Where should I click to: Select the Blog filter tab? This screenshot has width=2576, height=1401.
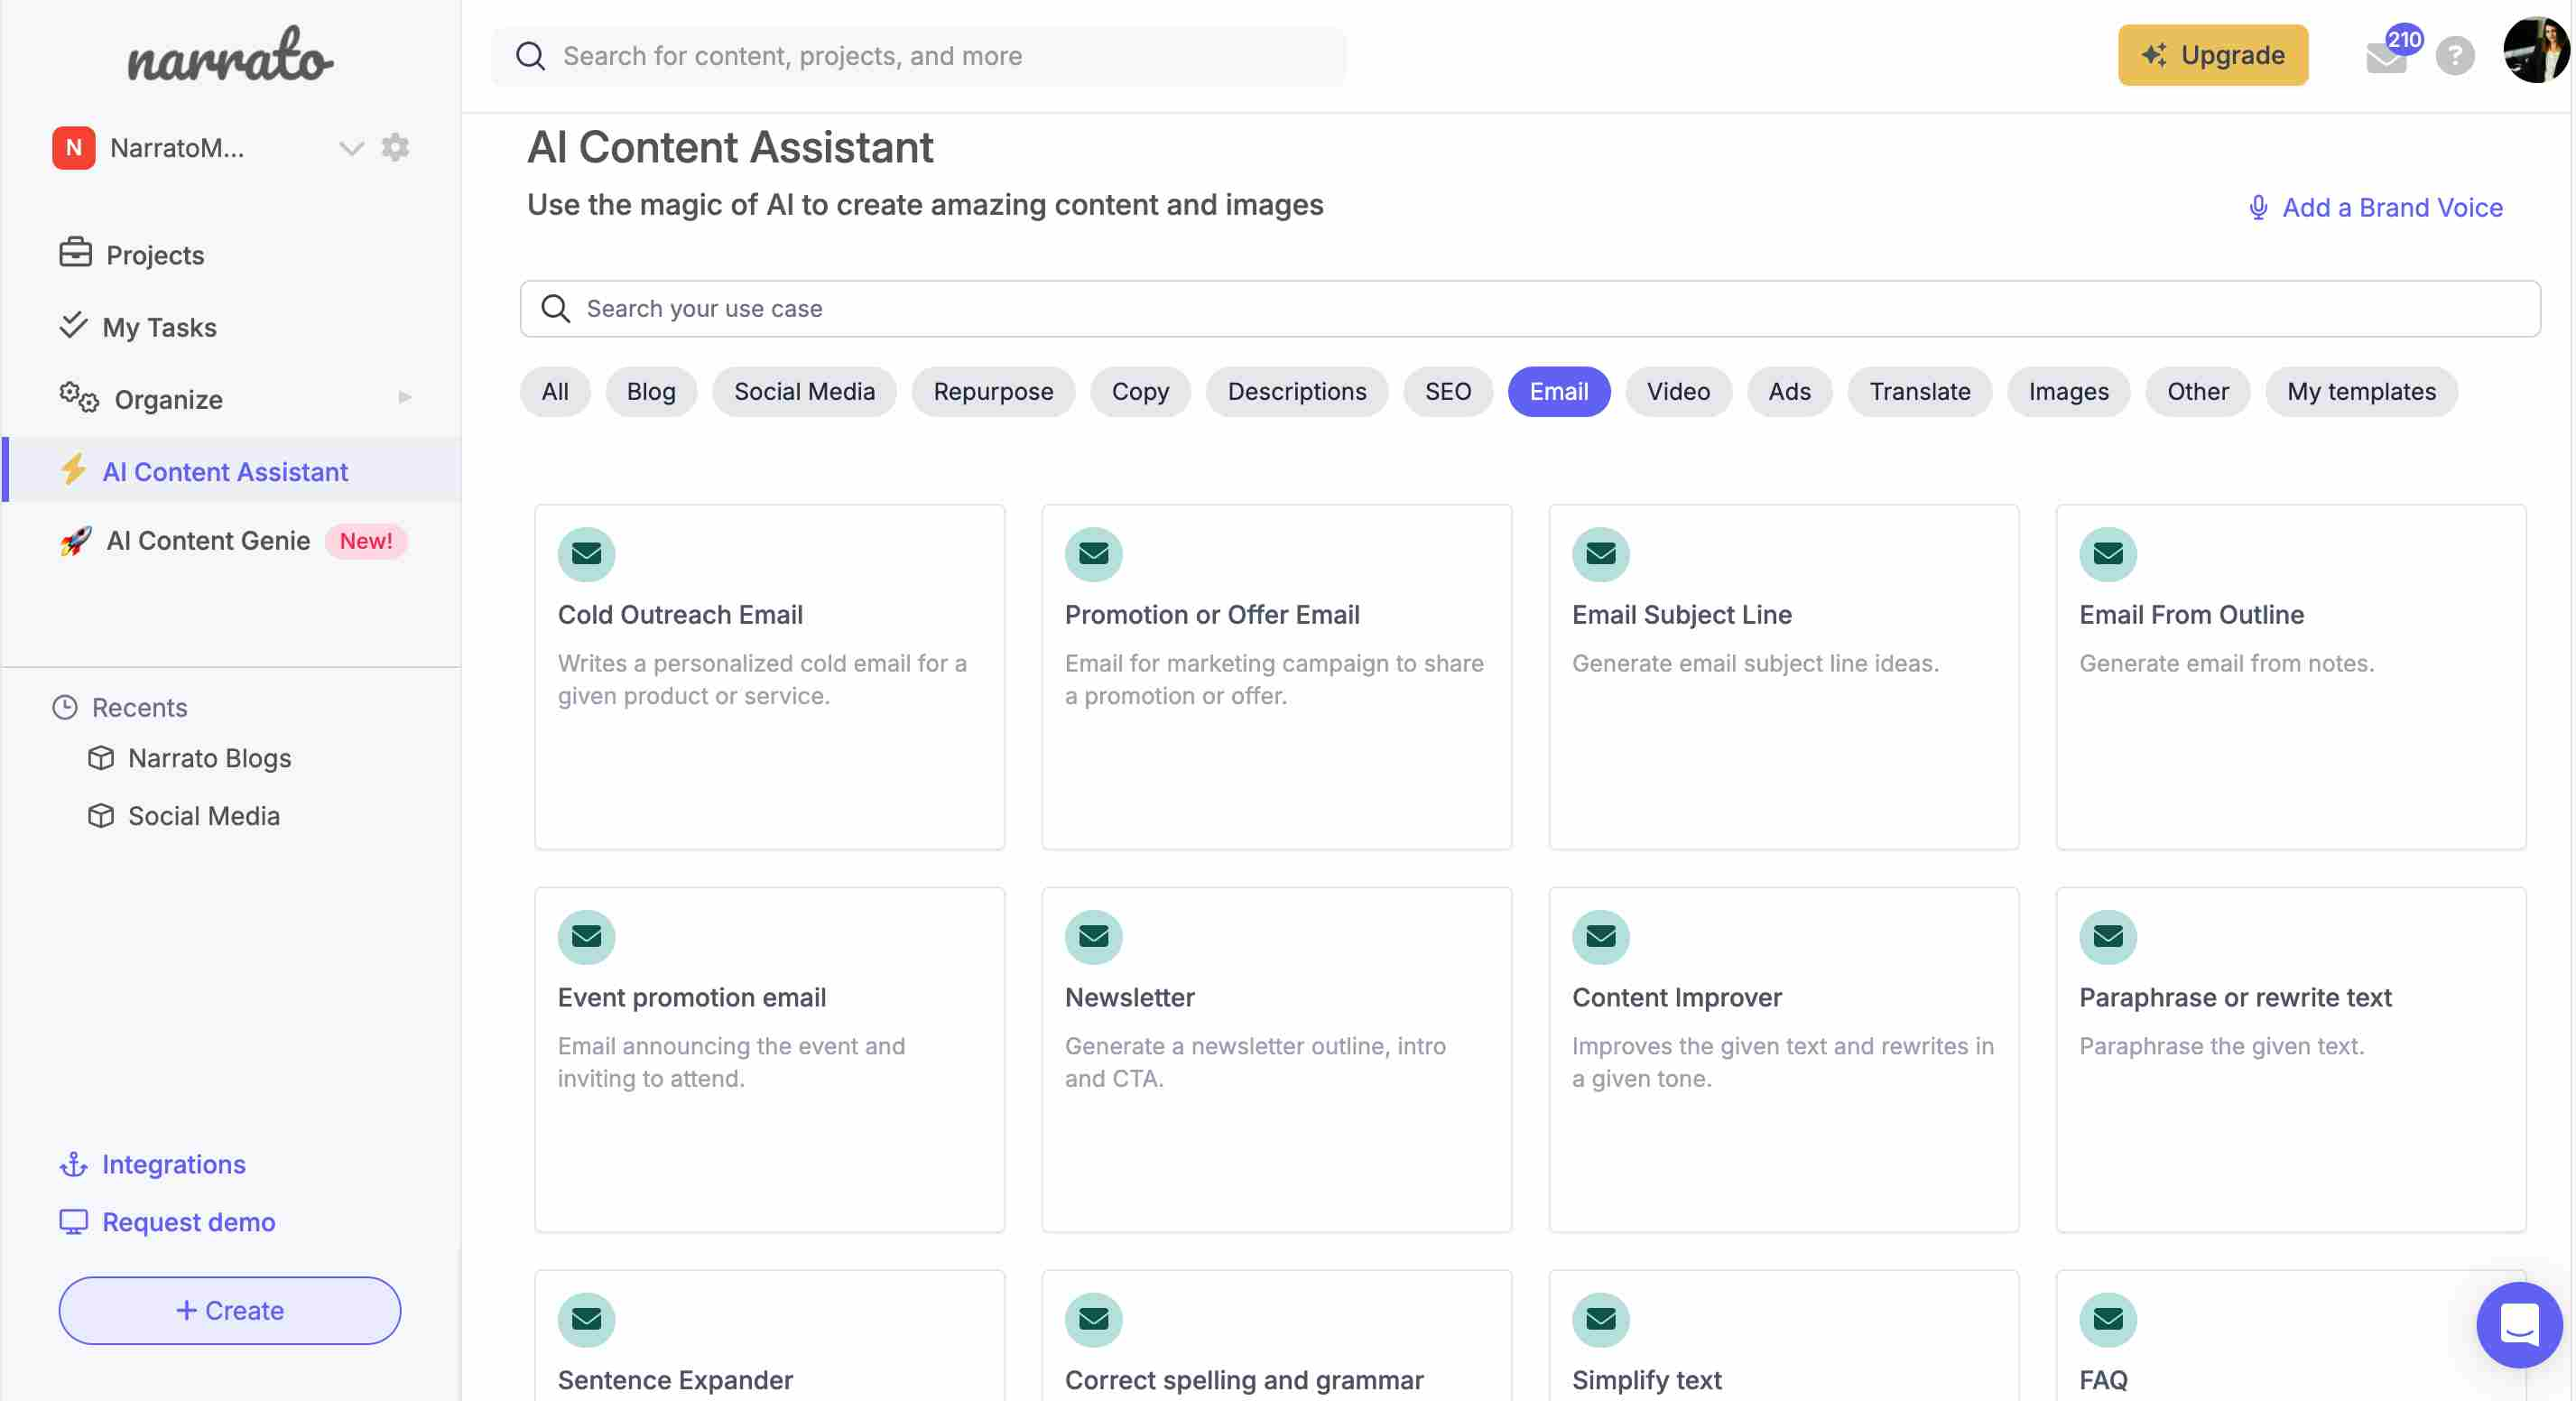click(x=650, y=390)
